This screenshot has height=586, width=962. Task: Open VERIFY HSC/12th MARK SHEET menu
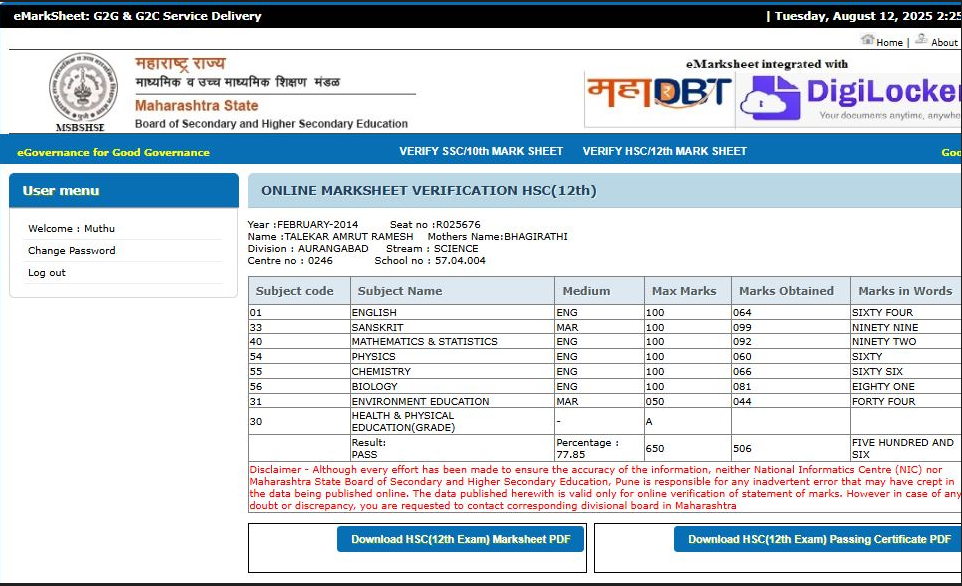(664, 151)
